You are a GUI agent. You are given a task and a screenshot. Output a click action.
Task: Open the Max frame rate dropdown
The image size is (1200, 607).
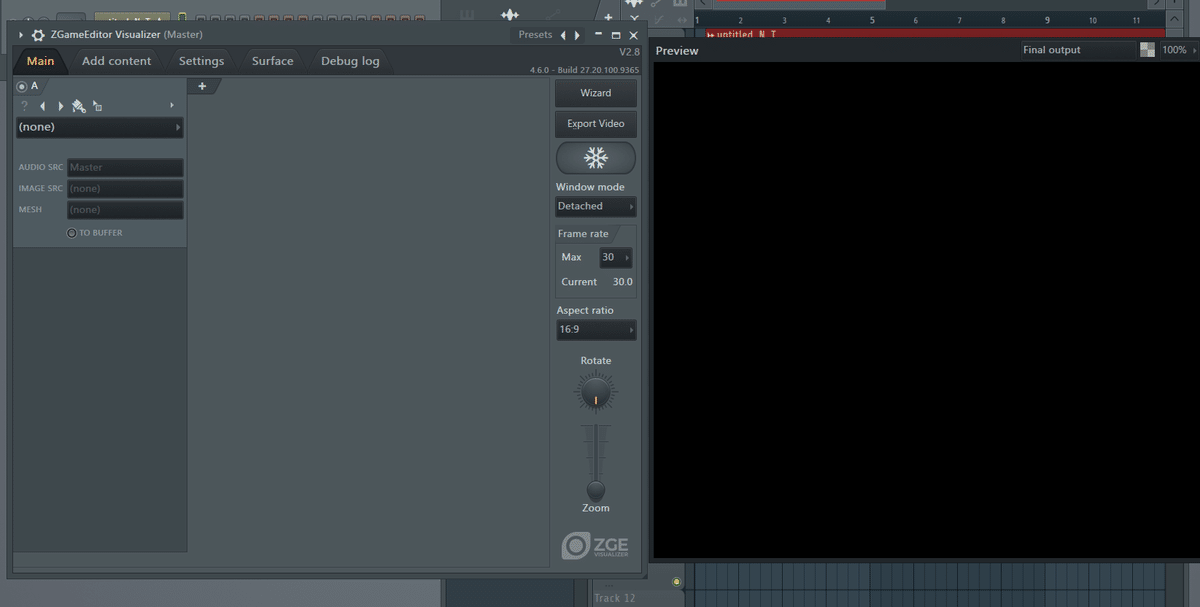coord(615,257)
